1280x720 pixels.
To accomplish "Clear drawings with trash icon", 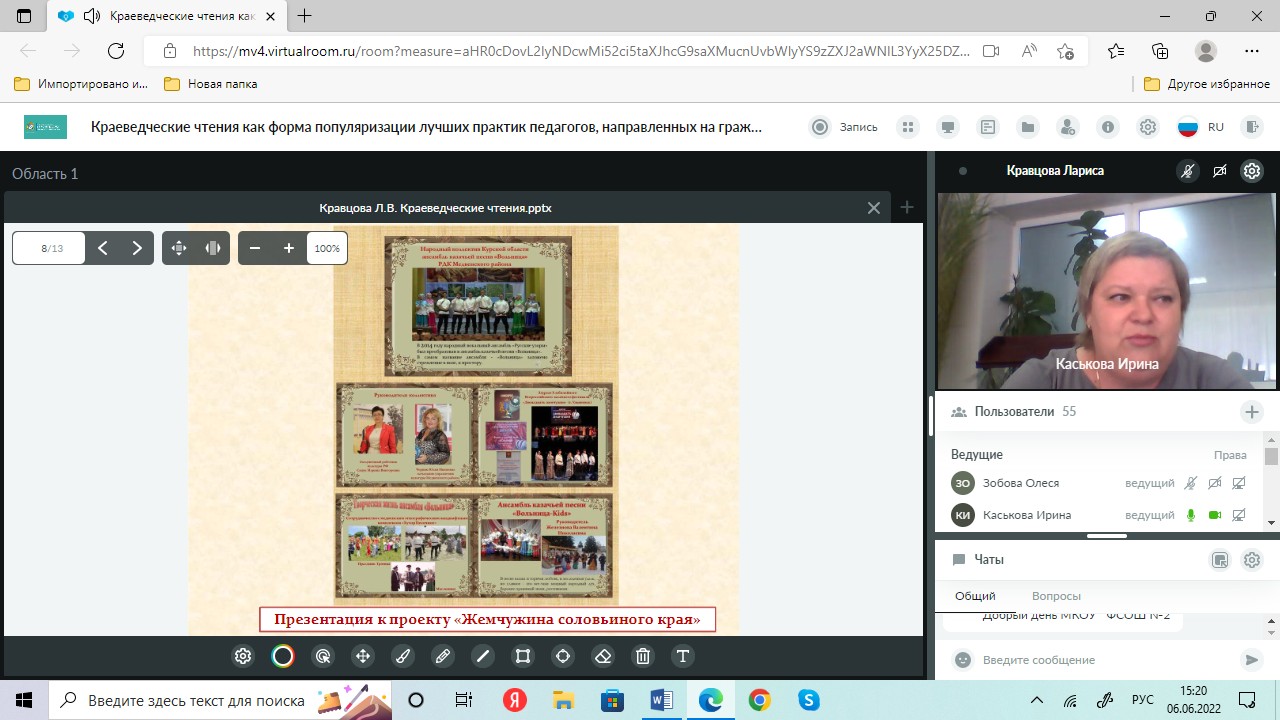I will tap(643, 656).
